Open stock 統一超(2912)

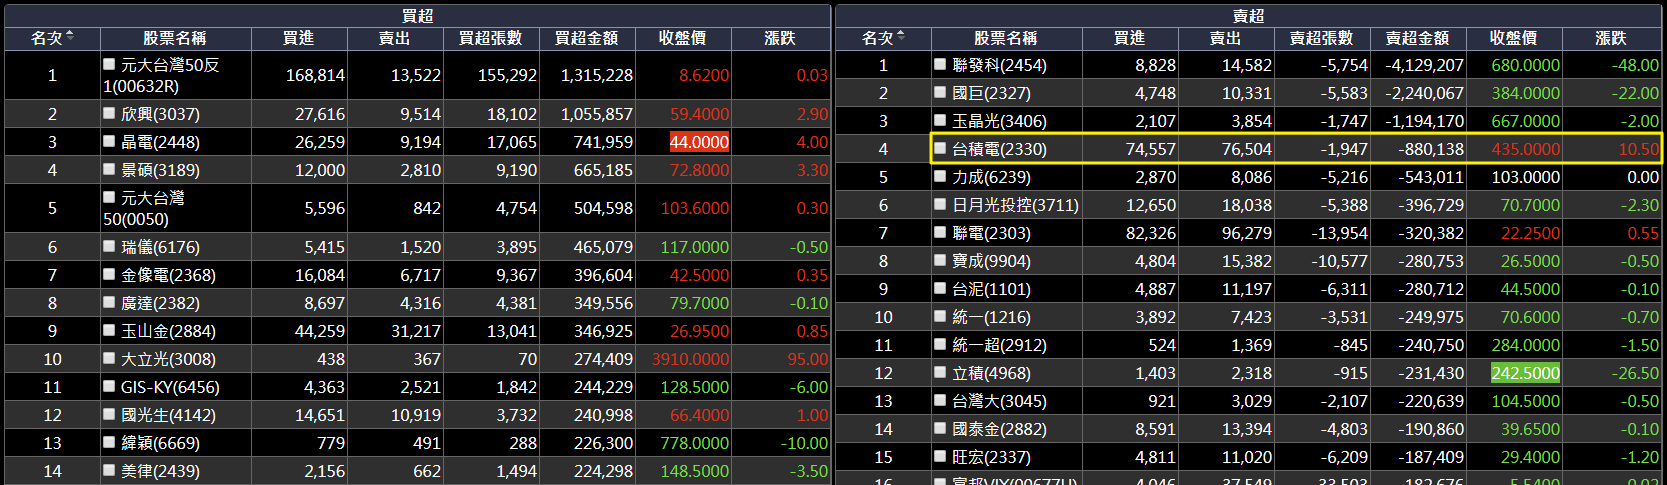coord(999,345)
